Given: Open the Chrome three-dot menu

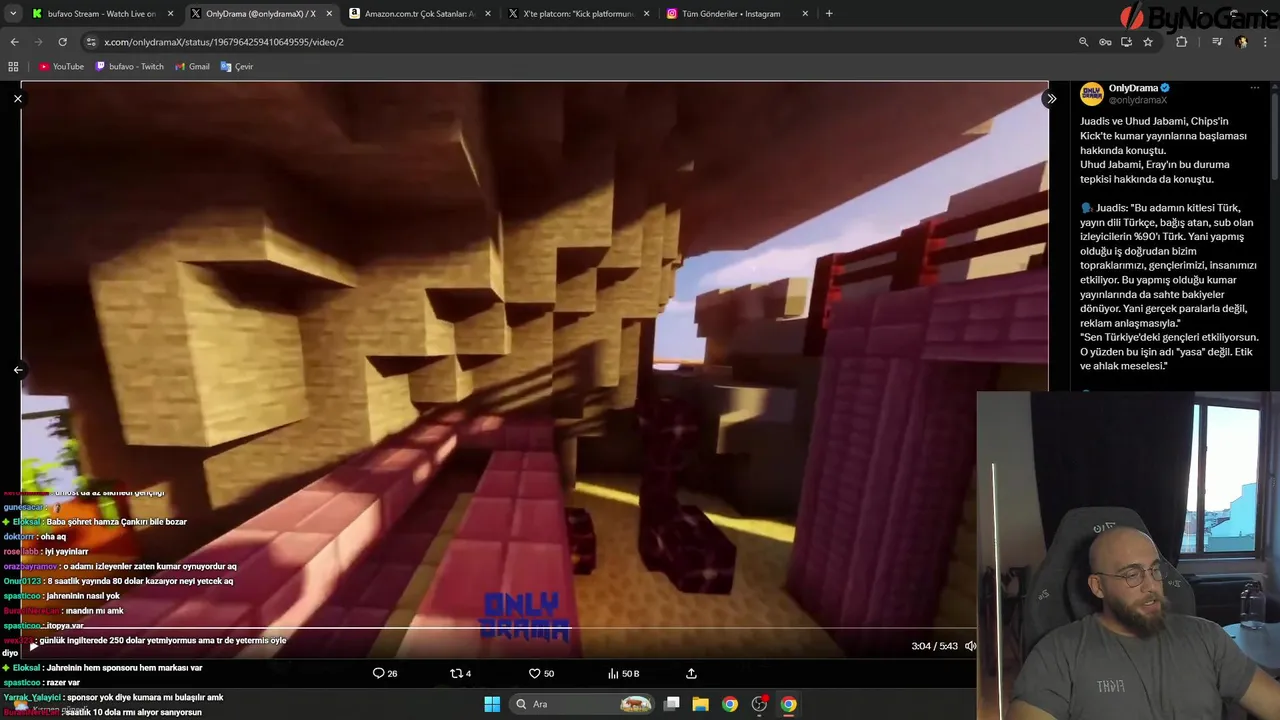Looking at the screenshot, I should [1264, 42].
